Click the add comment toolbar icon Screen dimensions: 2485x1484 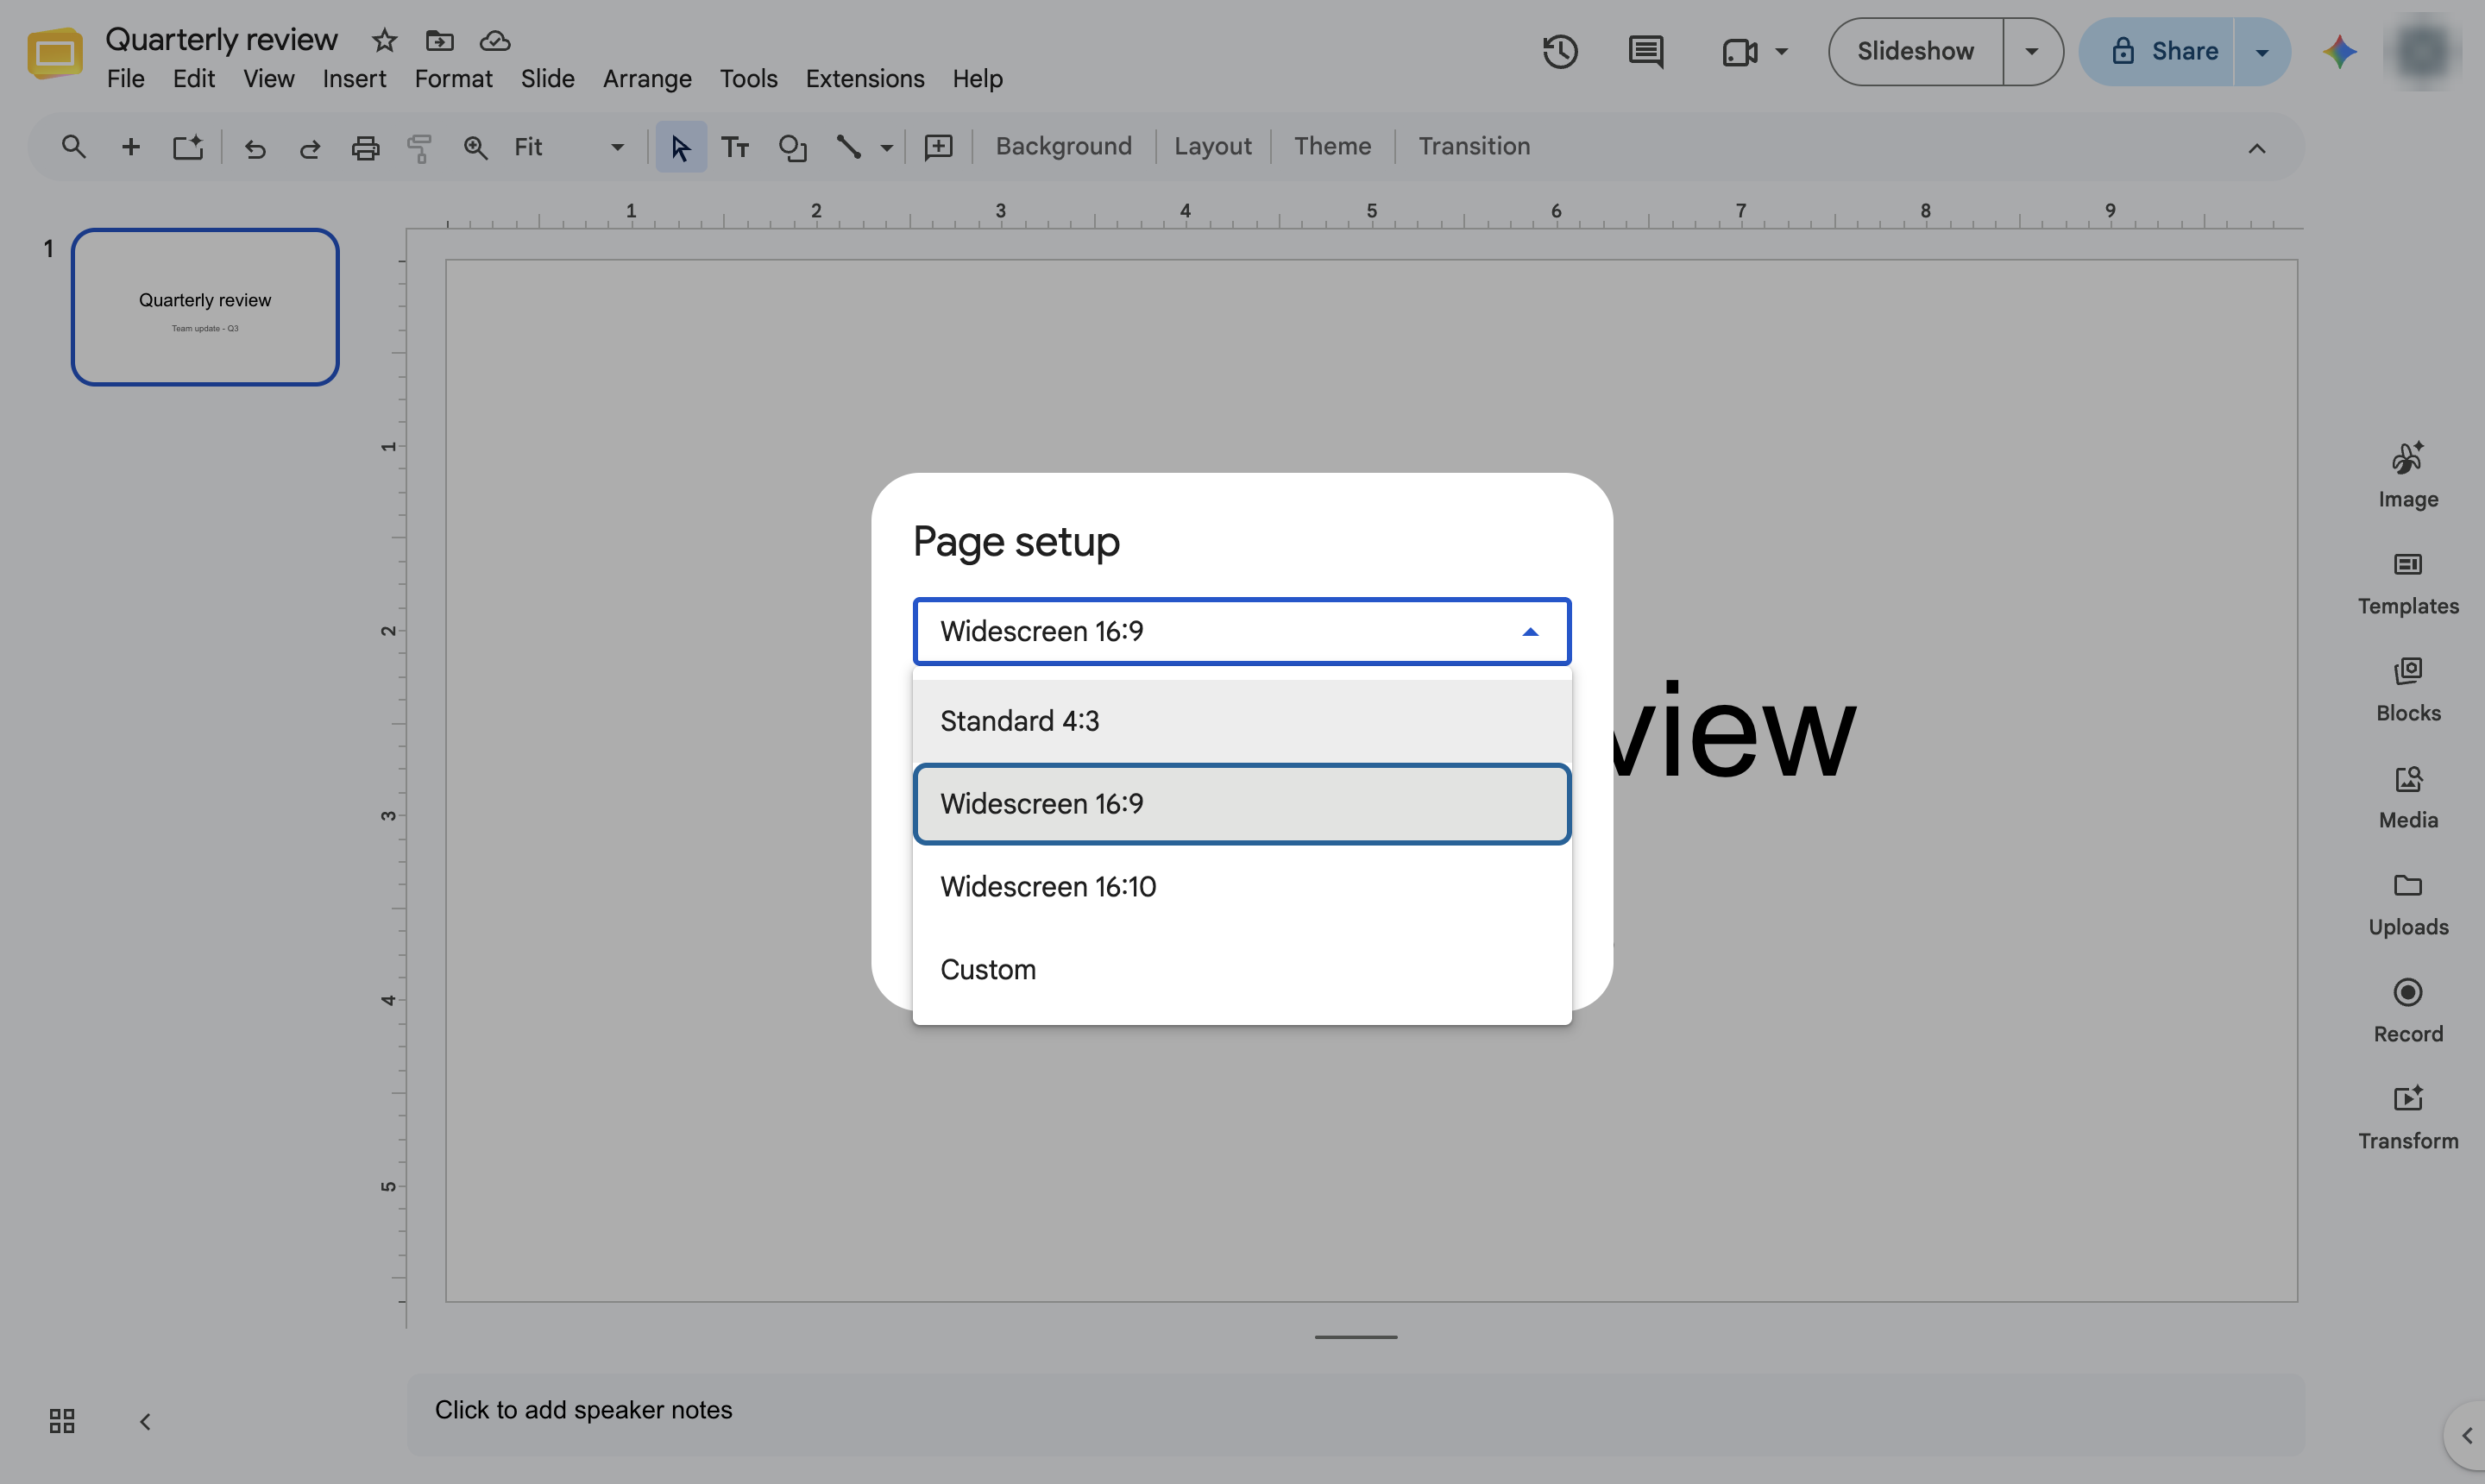click(938, 148)
